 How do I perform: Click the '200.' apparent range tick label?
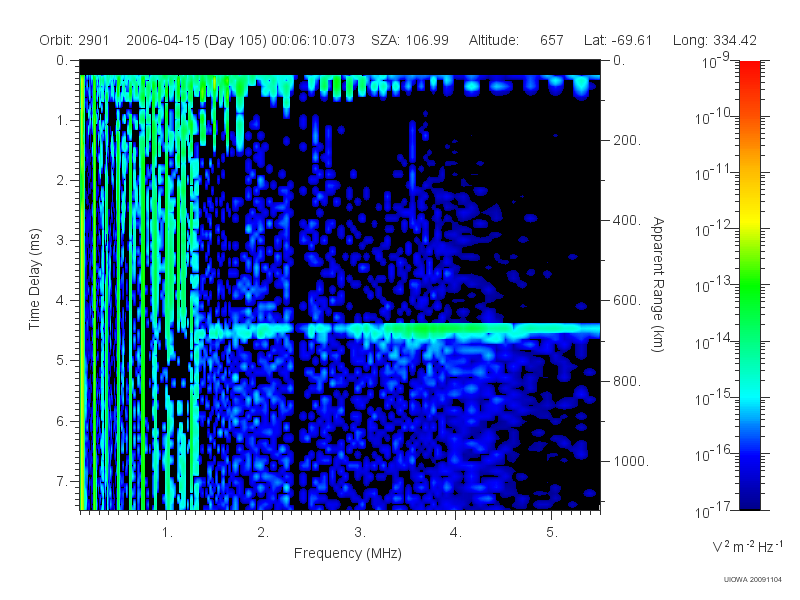click(x=627, y=140)
